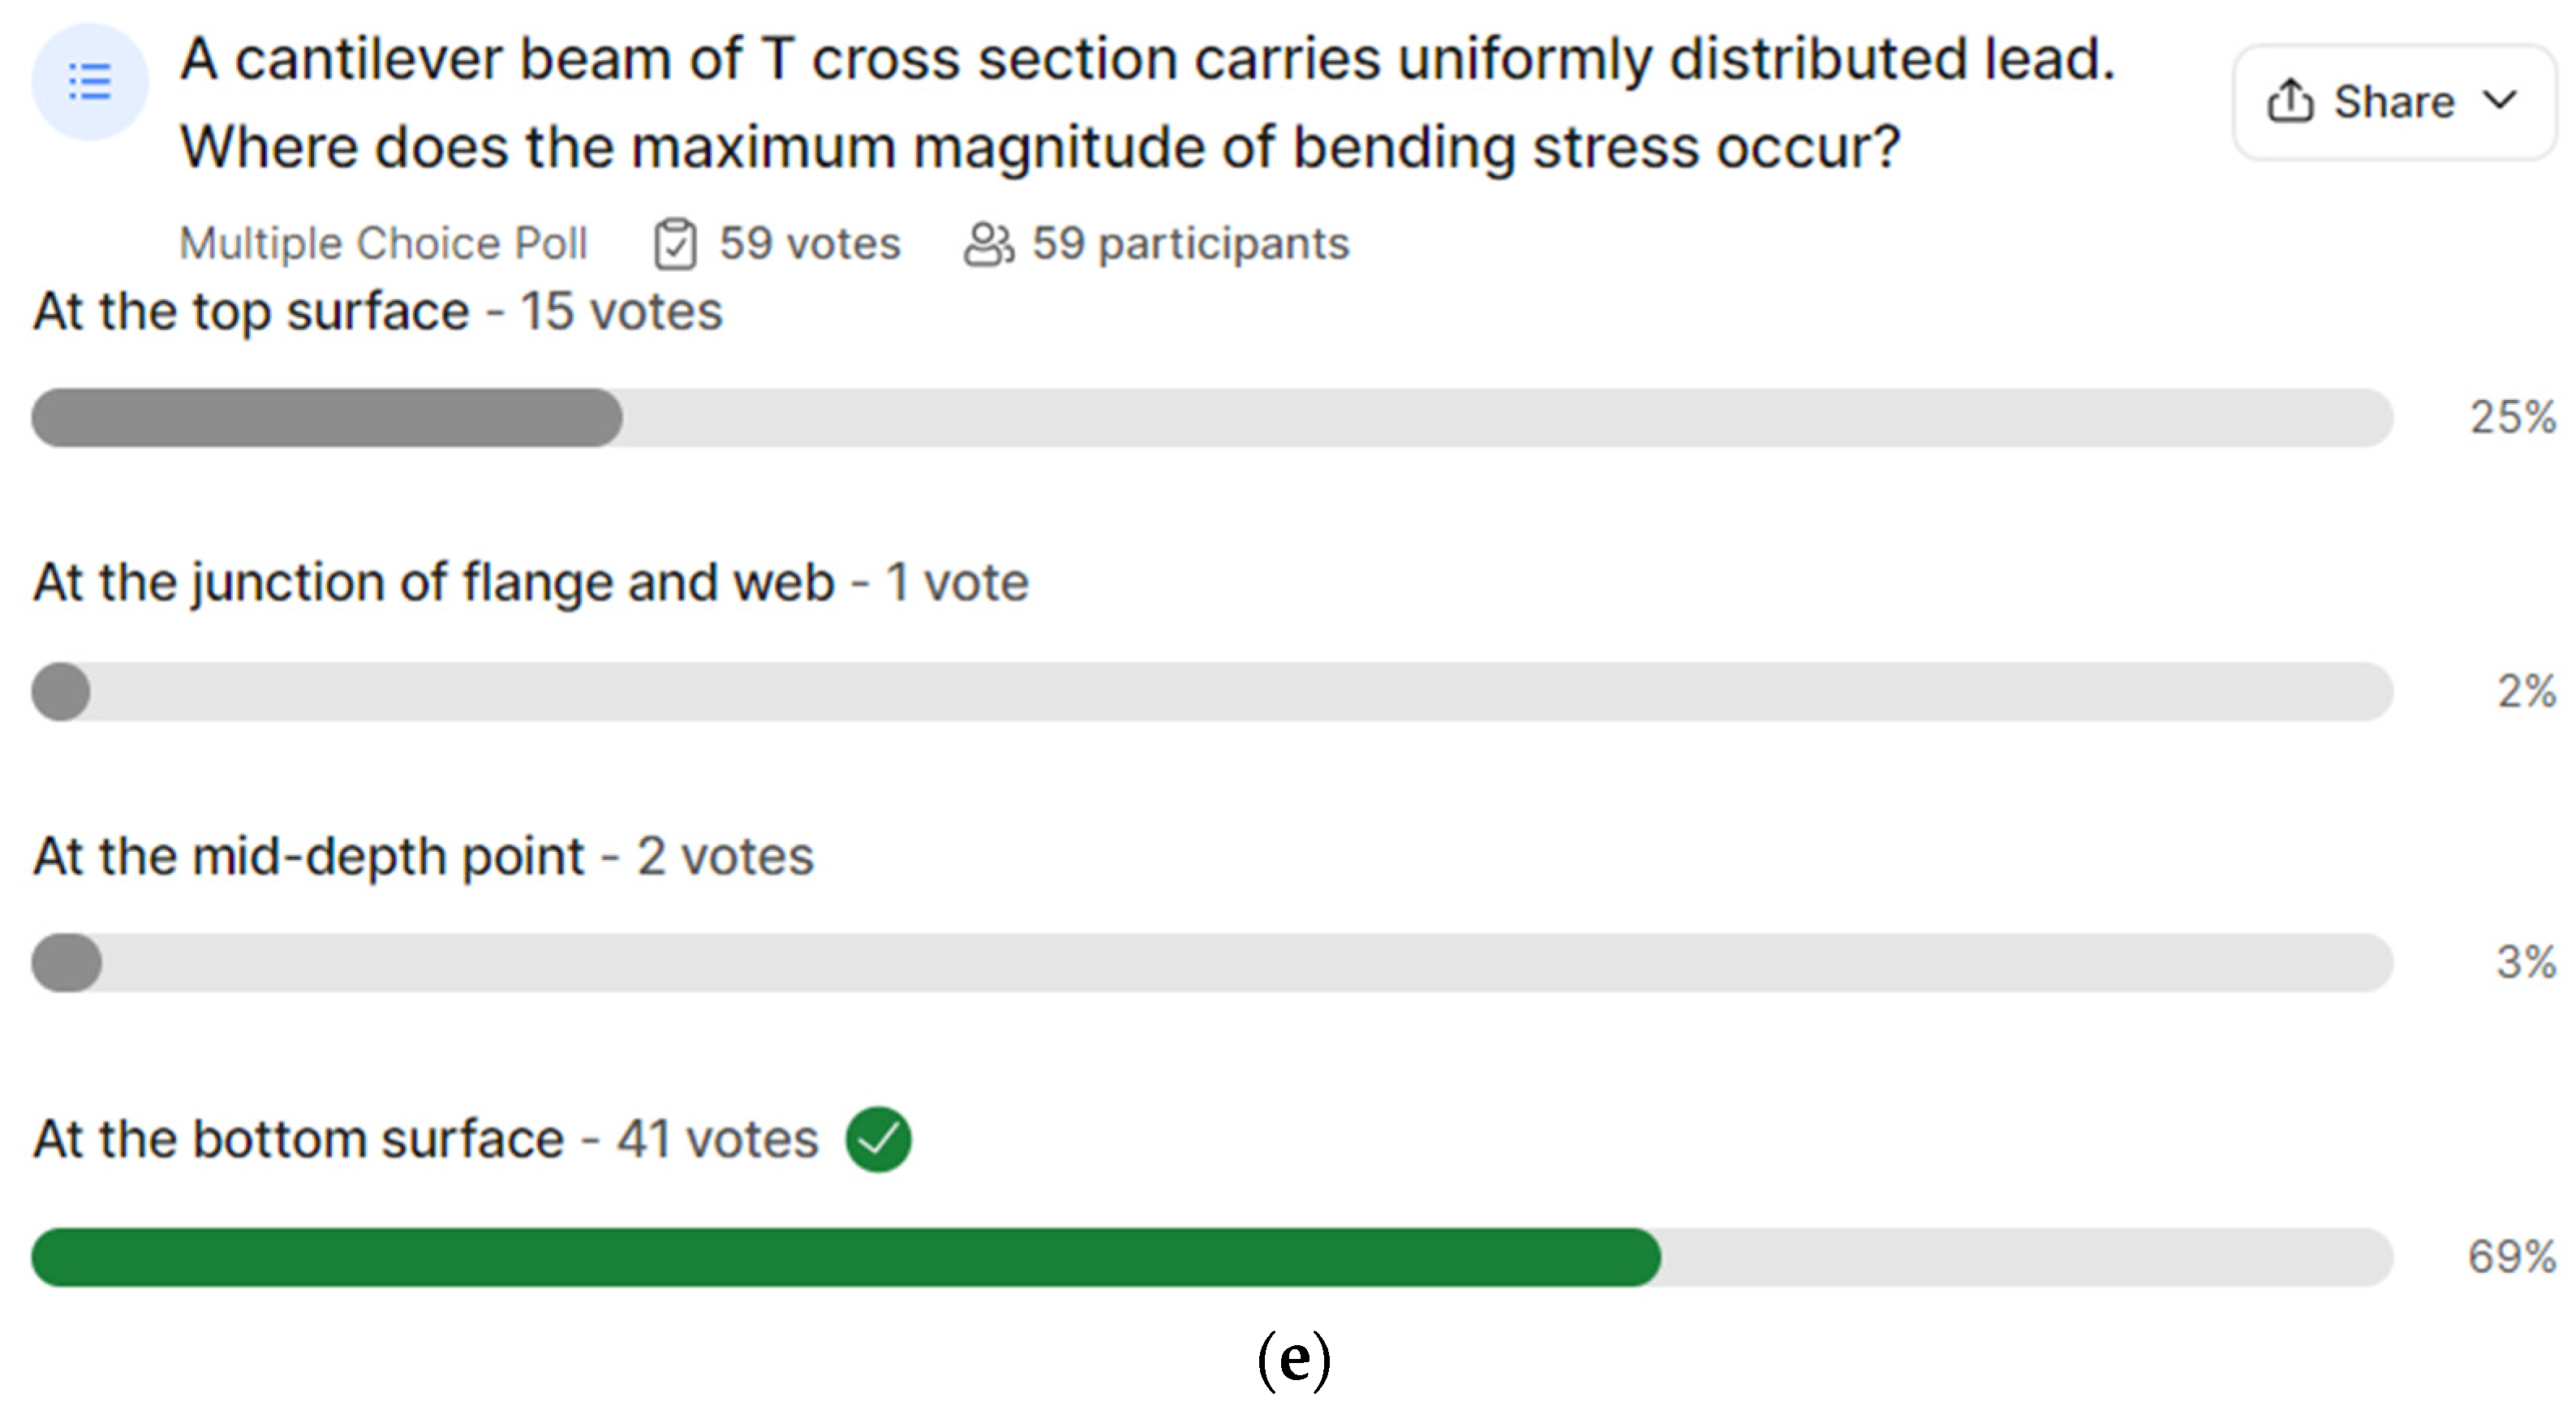The height and width of the screenshot is (1419, 2576).
Task: Click the share upload arrow icon
Action: [2289, 101]
